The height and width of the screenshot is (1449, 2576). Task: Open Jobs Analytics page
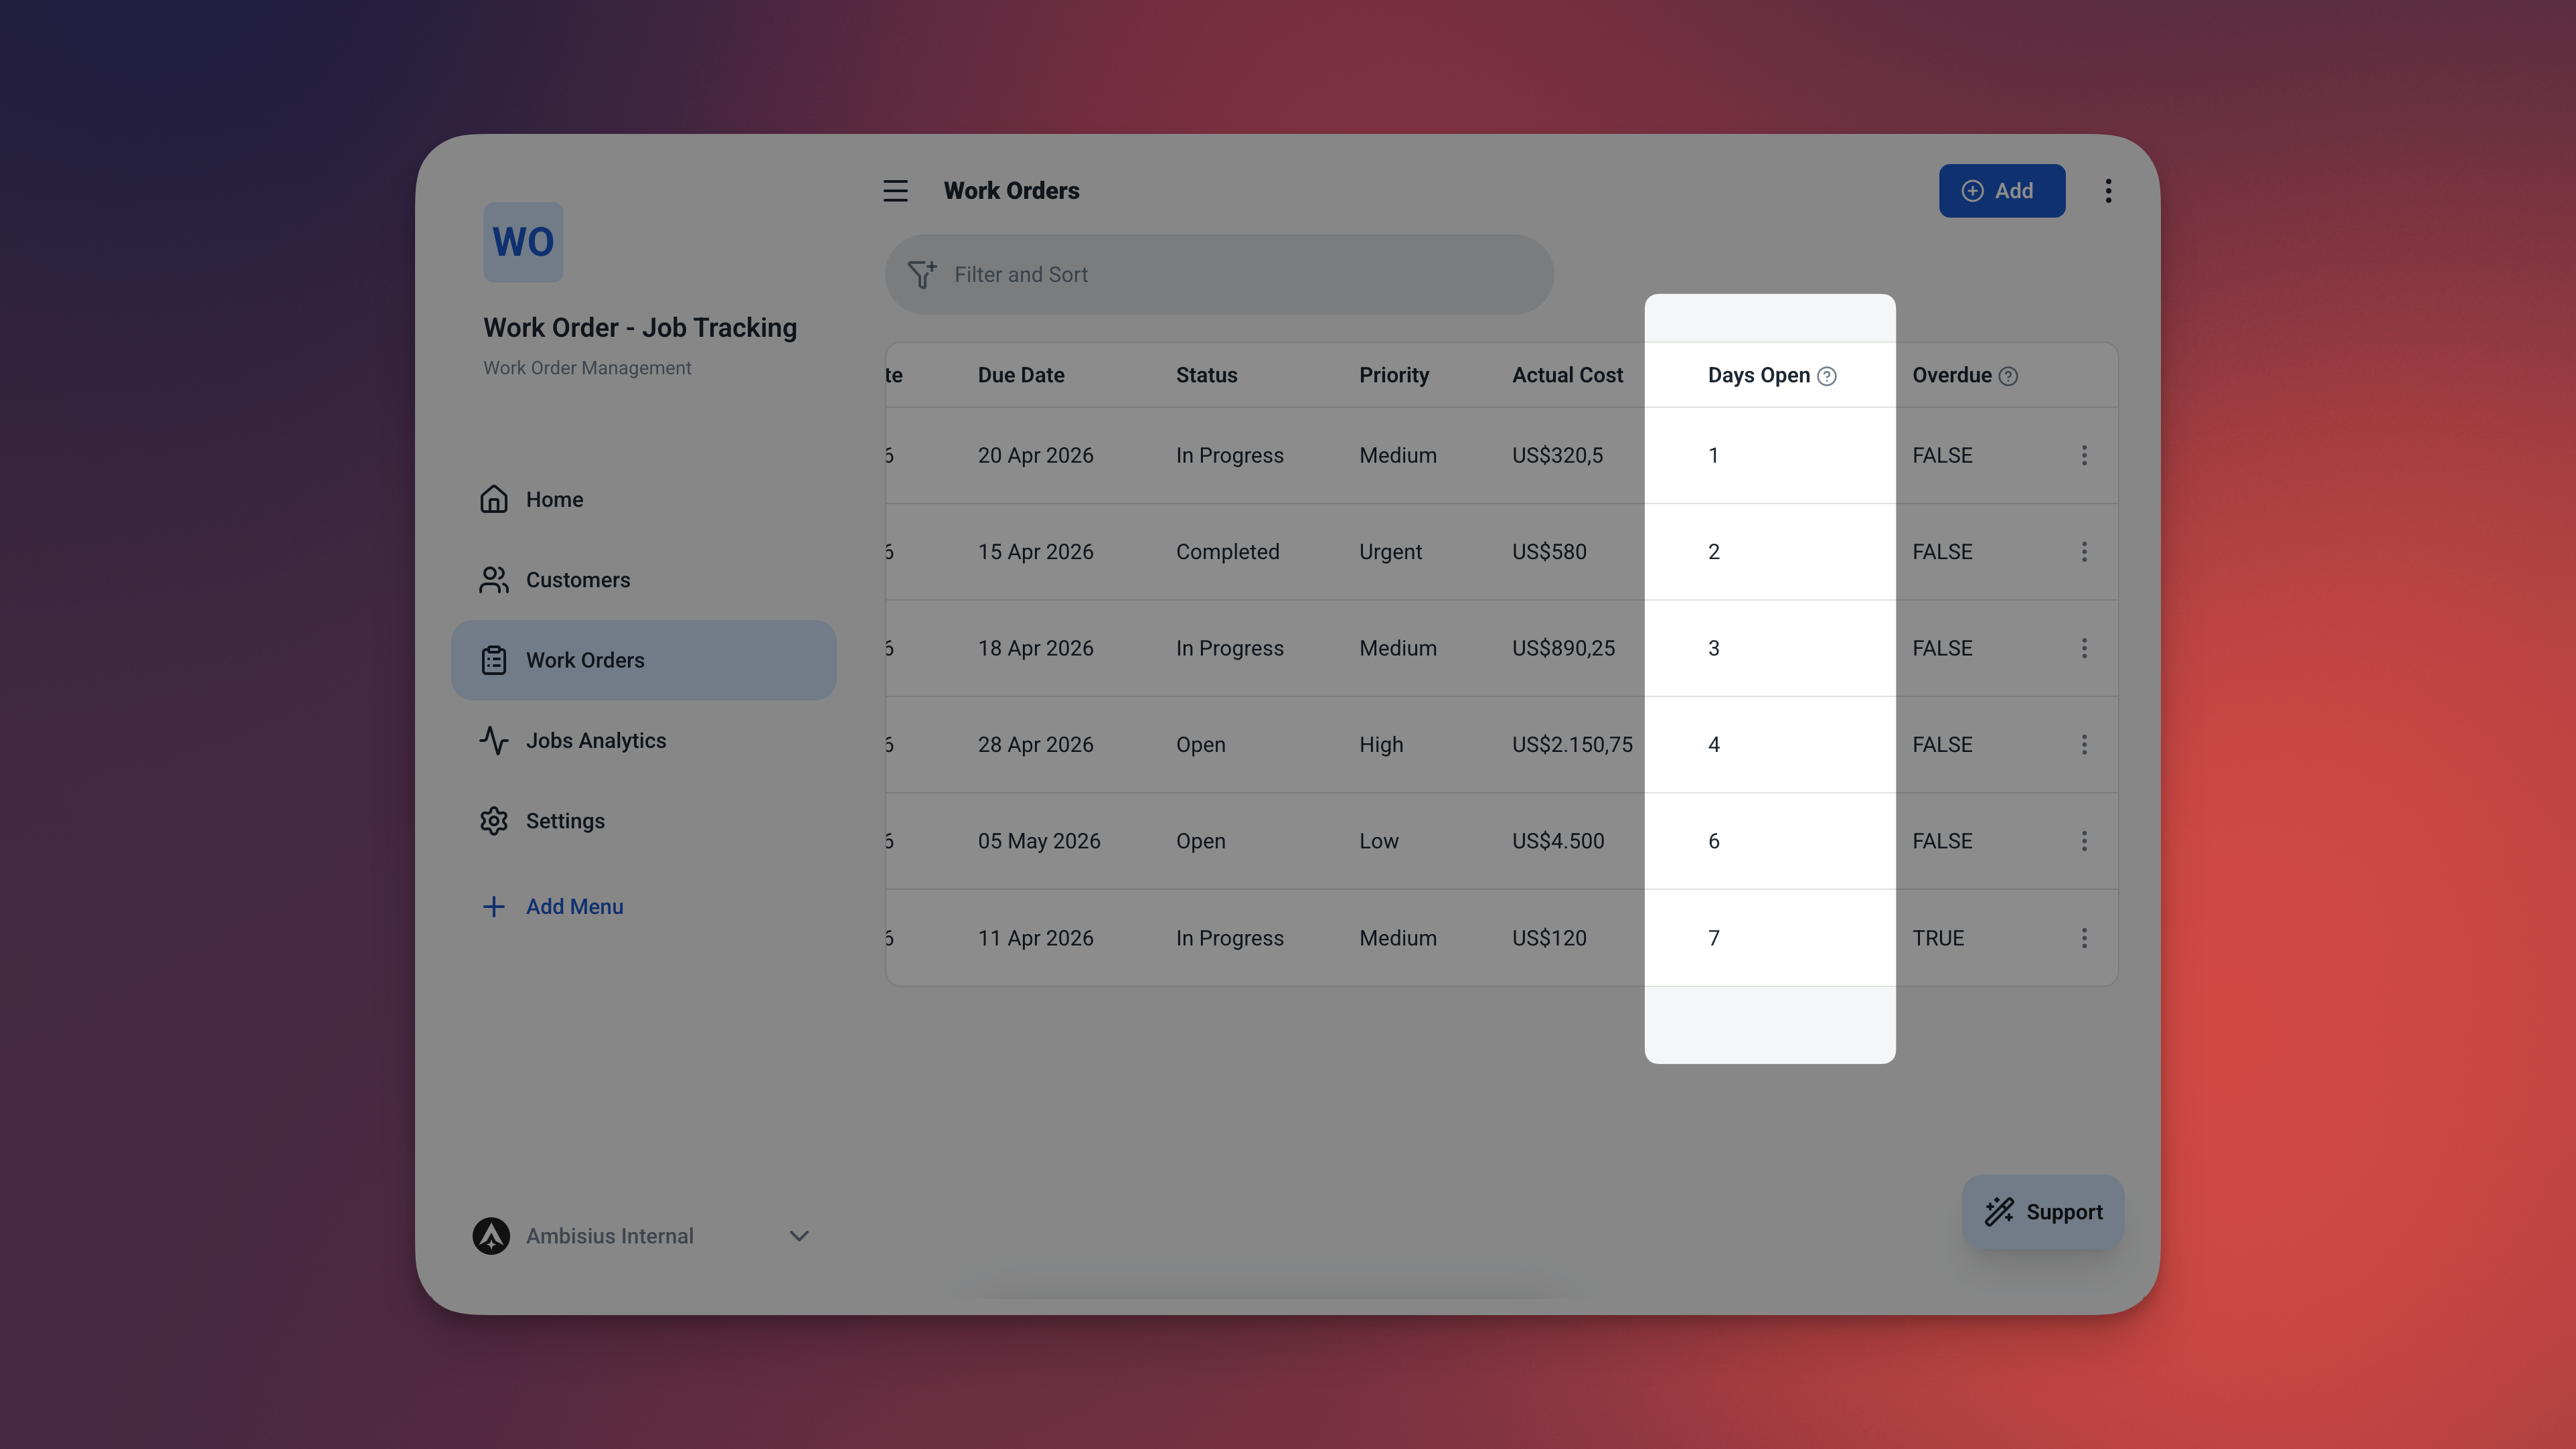tap(595, 740)
